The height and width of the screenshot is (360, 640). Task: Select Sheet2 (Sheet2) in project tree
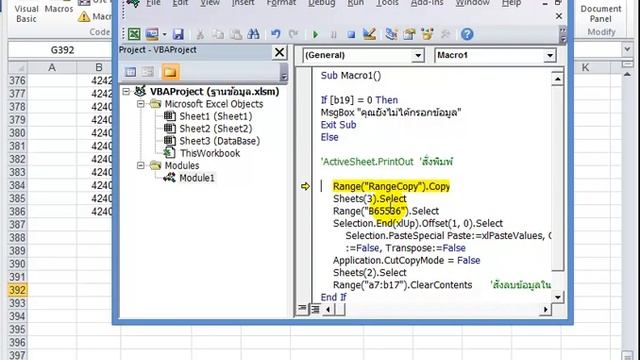point(216,129)
